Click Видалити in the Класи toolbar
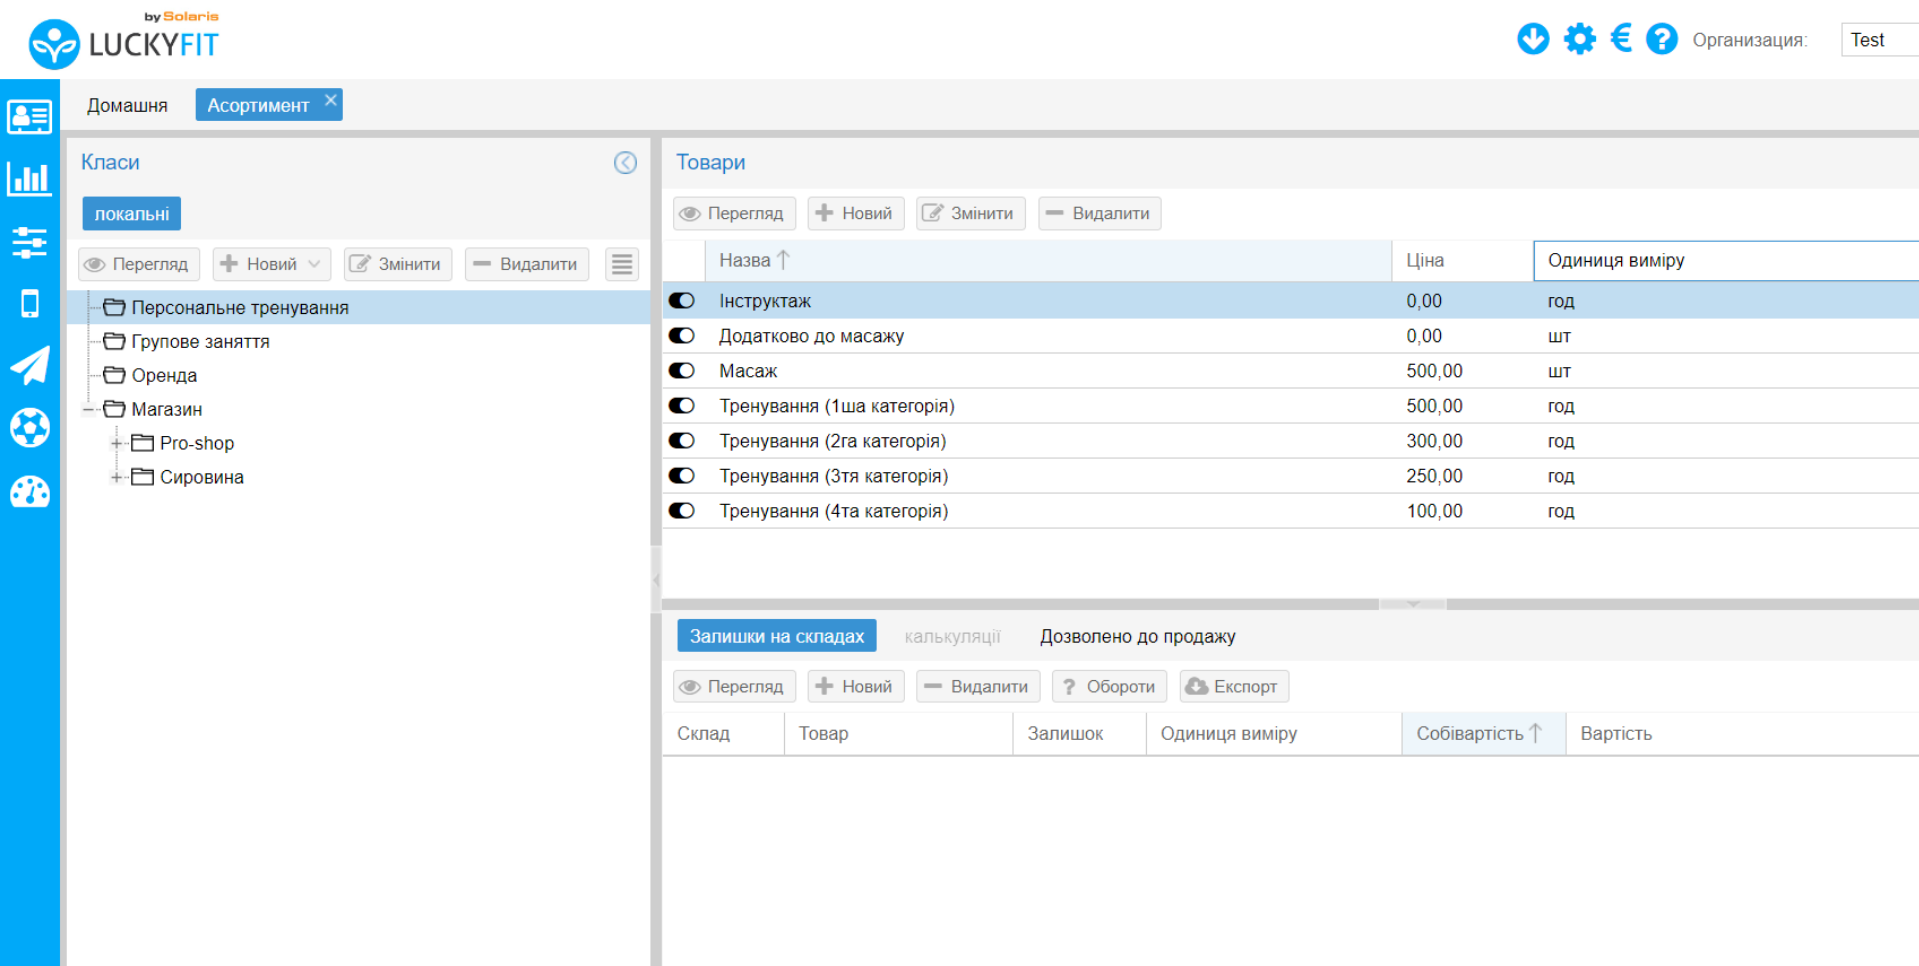This screenshot has width=1919, height=966. click(x=527, y=264)
